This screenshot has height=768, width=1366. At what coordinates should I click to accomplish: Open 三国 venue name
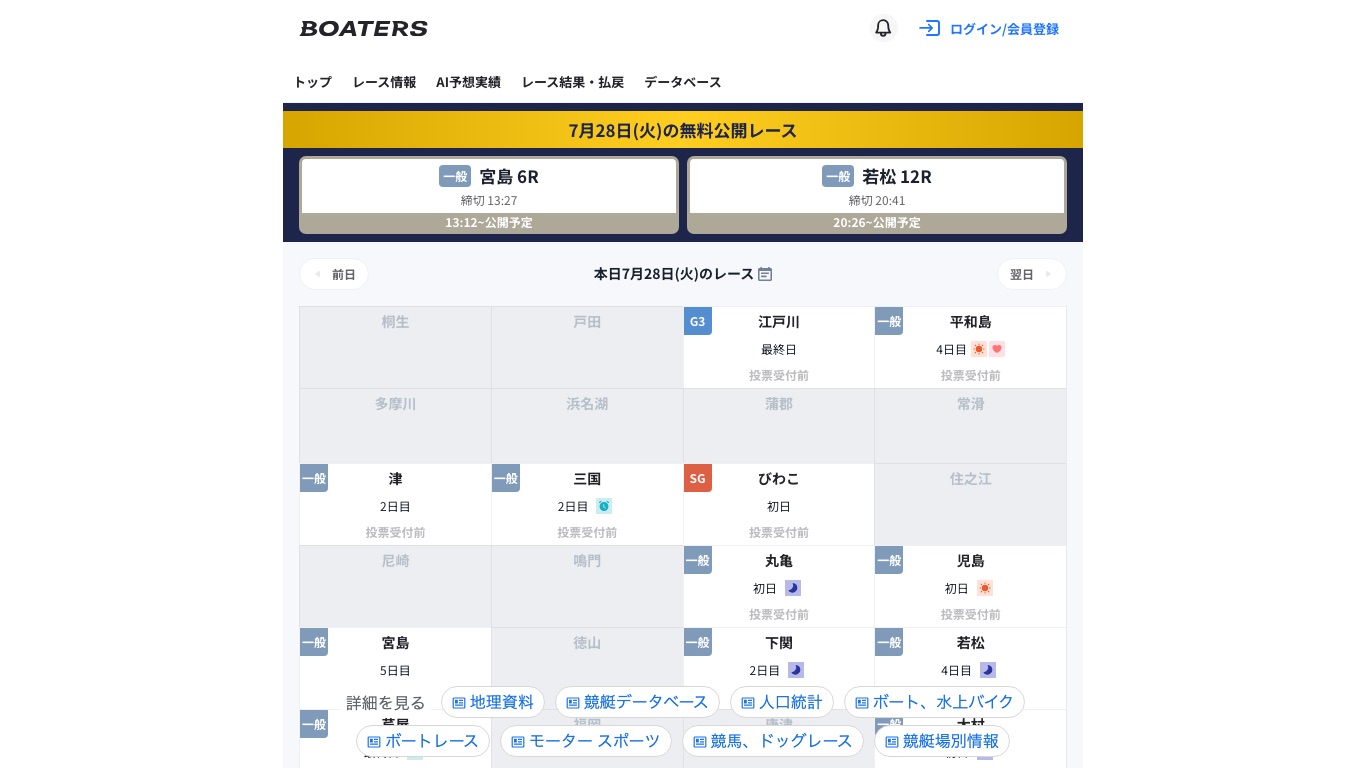click(x=587, y=479)
